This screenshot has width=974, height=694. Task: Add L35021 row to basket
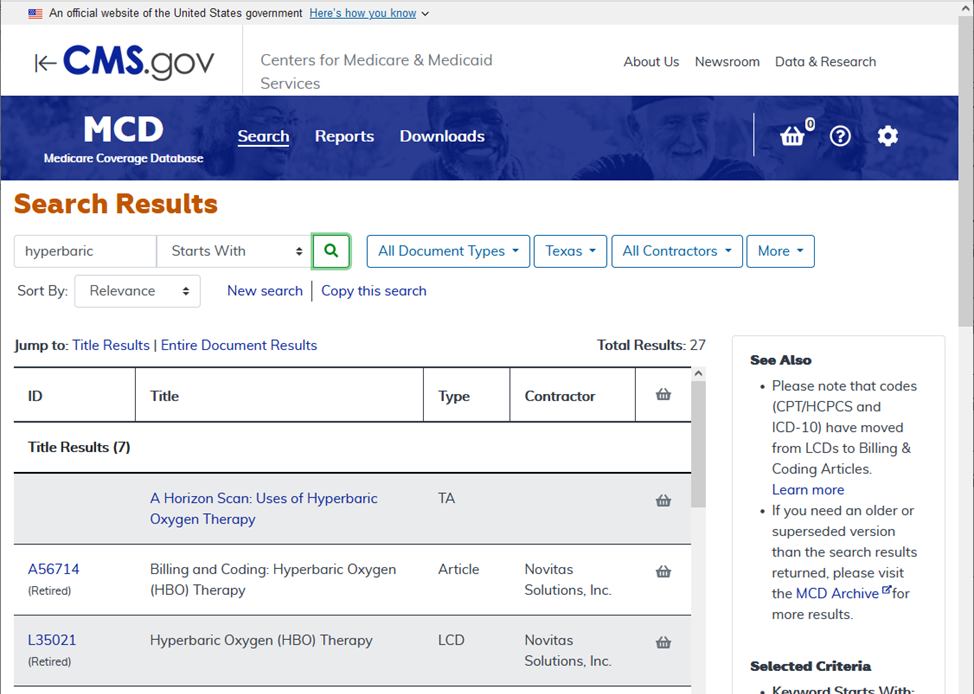pyautogui.click(x=663, y=642)
